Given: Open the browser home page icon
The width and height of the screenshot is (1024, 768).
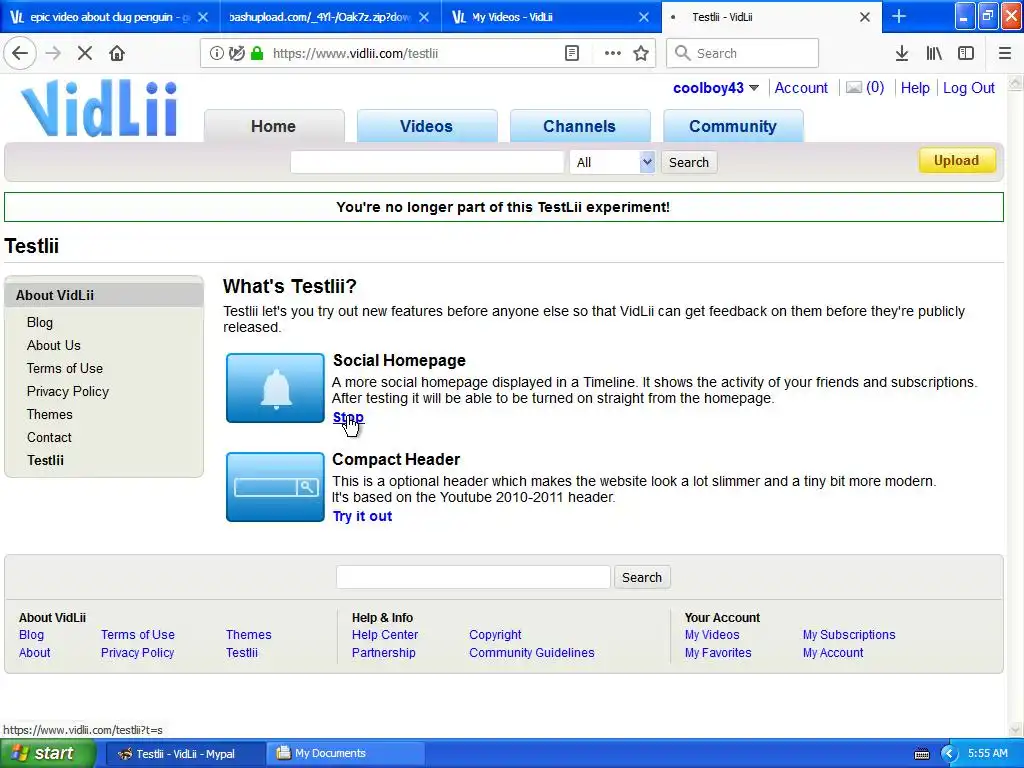Looking at the screenshot, I should click(117, 53).
